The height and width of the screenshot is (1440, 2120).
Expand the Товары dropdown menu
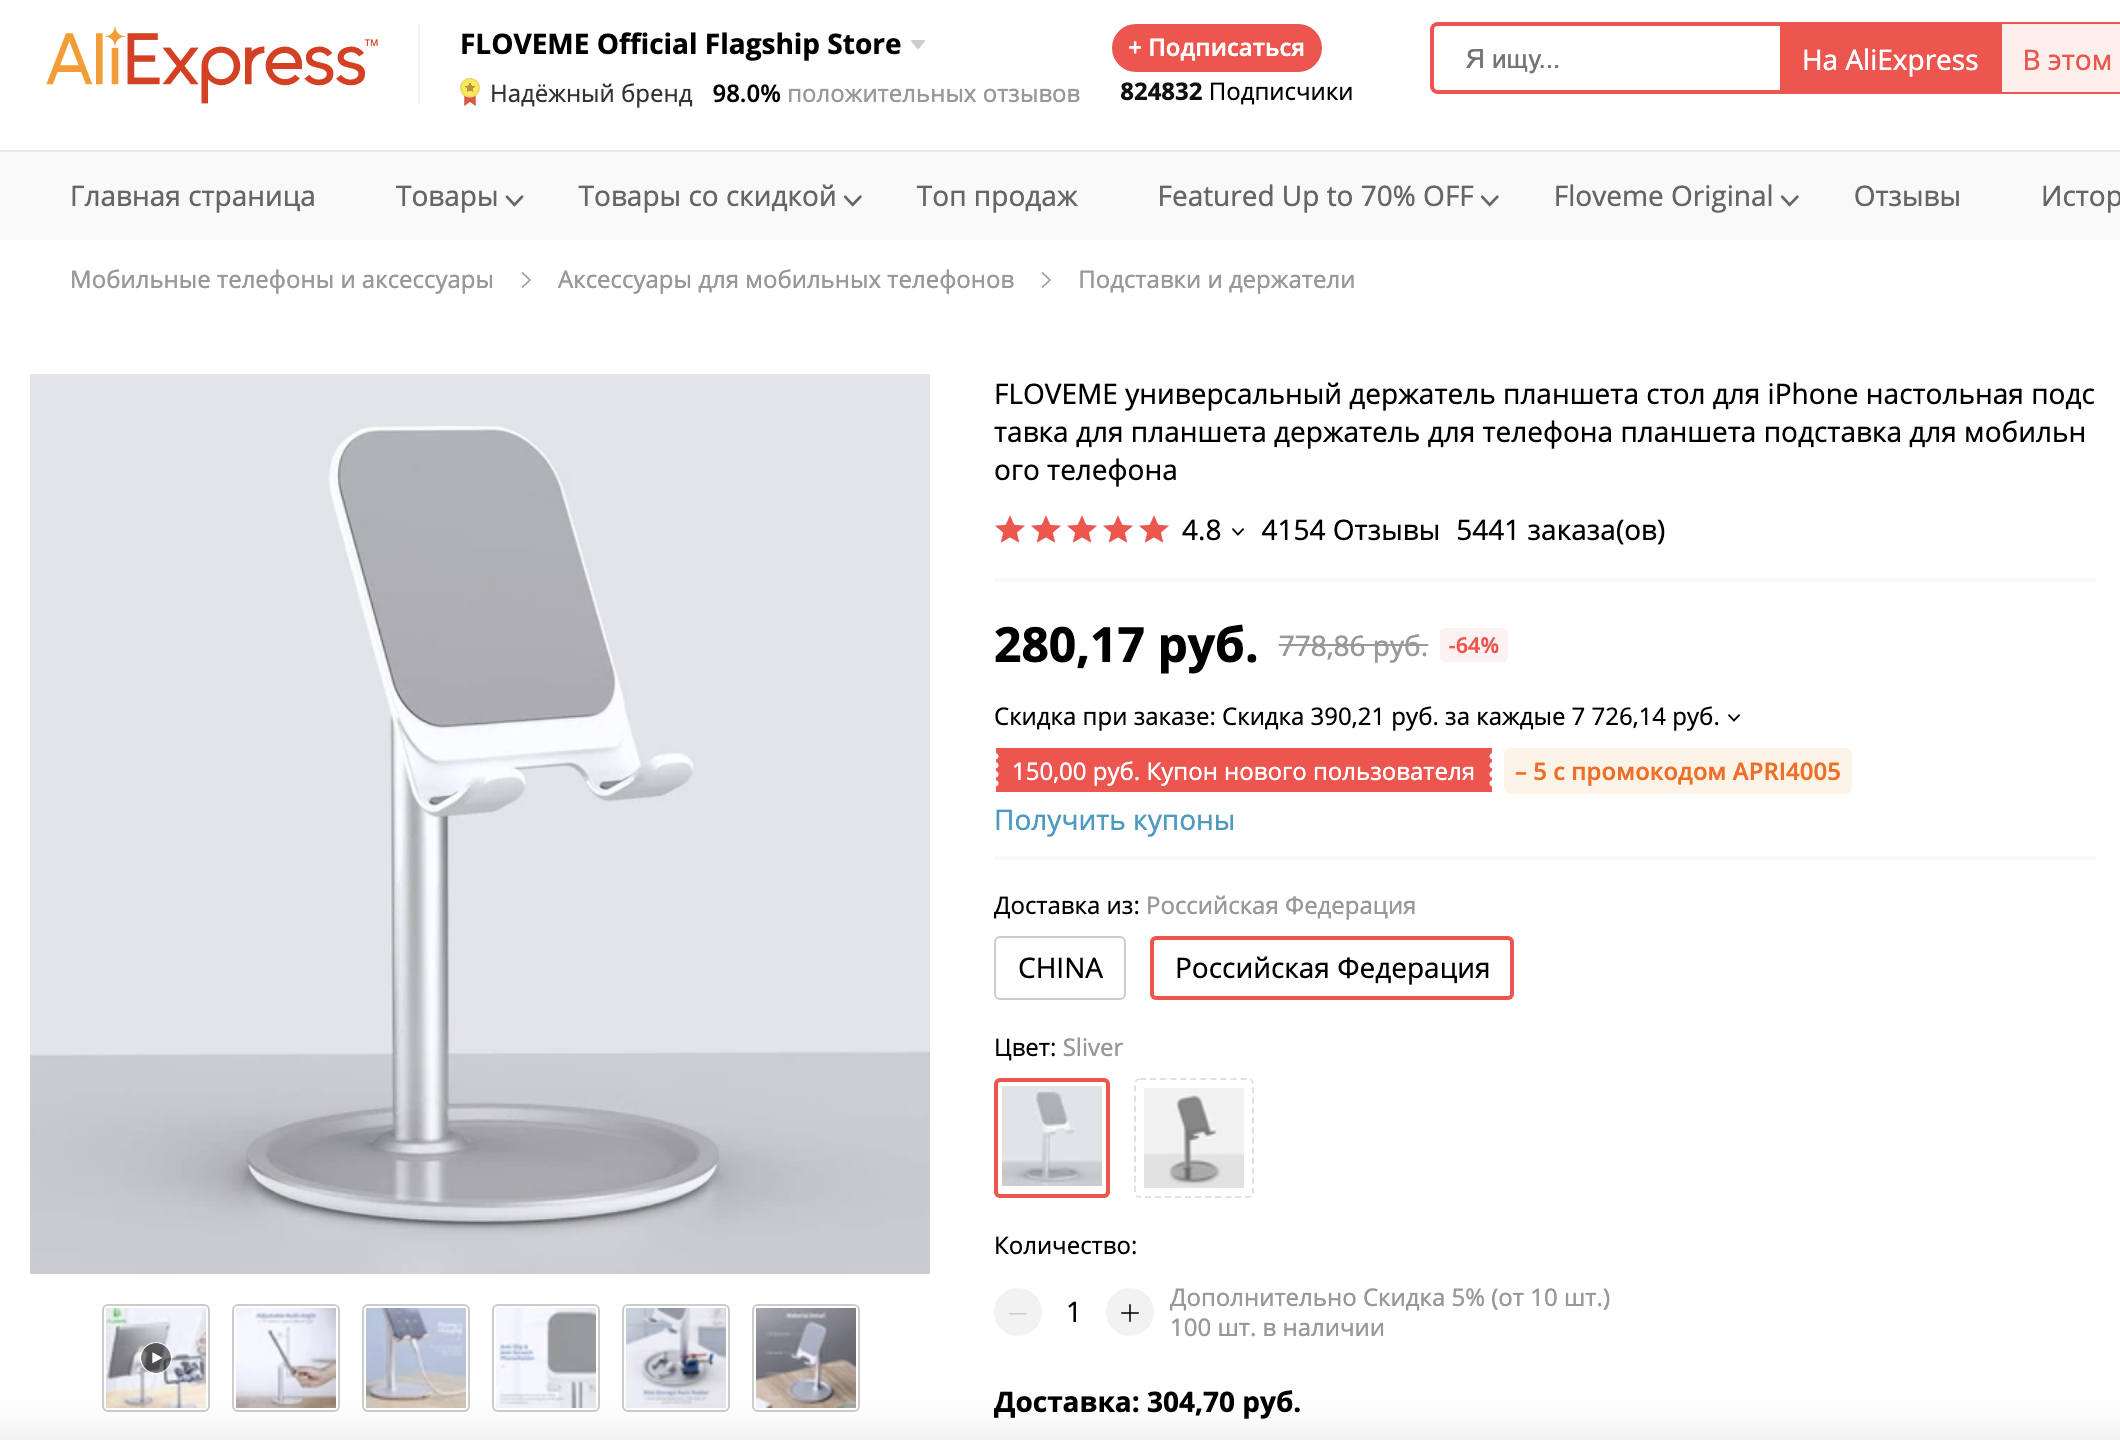(459, 197)
